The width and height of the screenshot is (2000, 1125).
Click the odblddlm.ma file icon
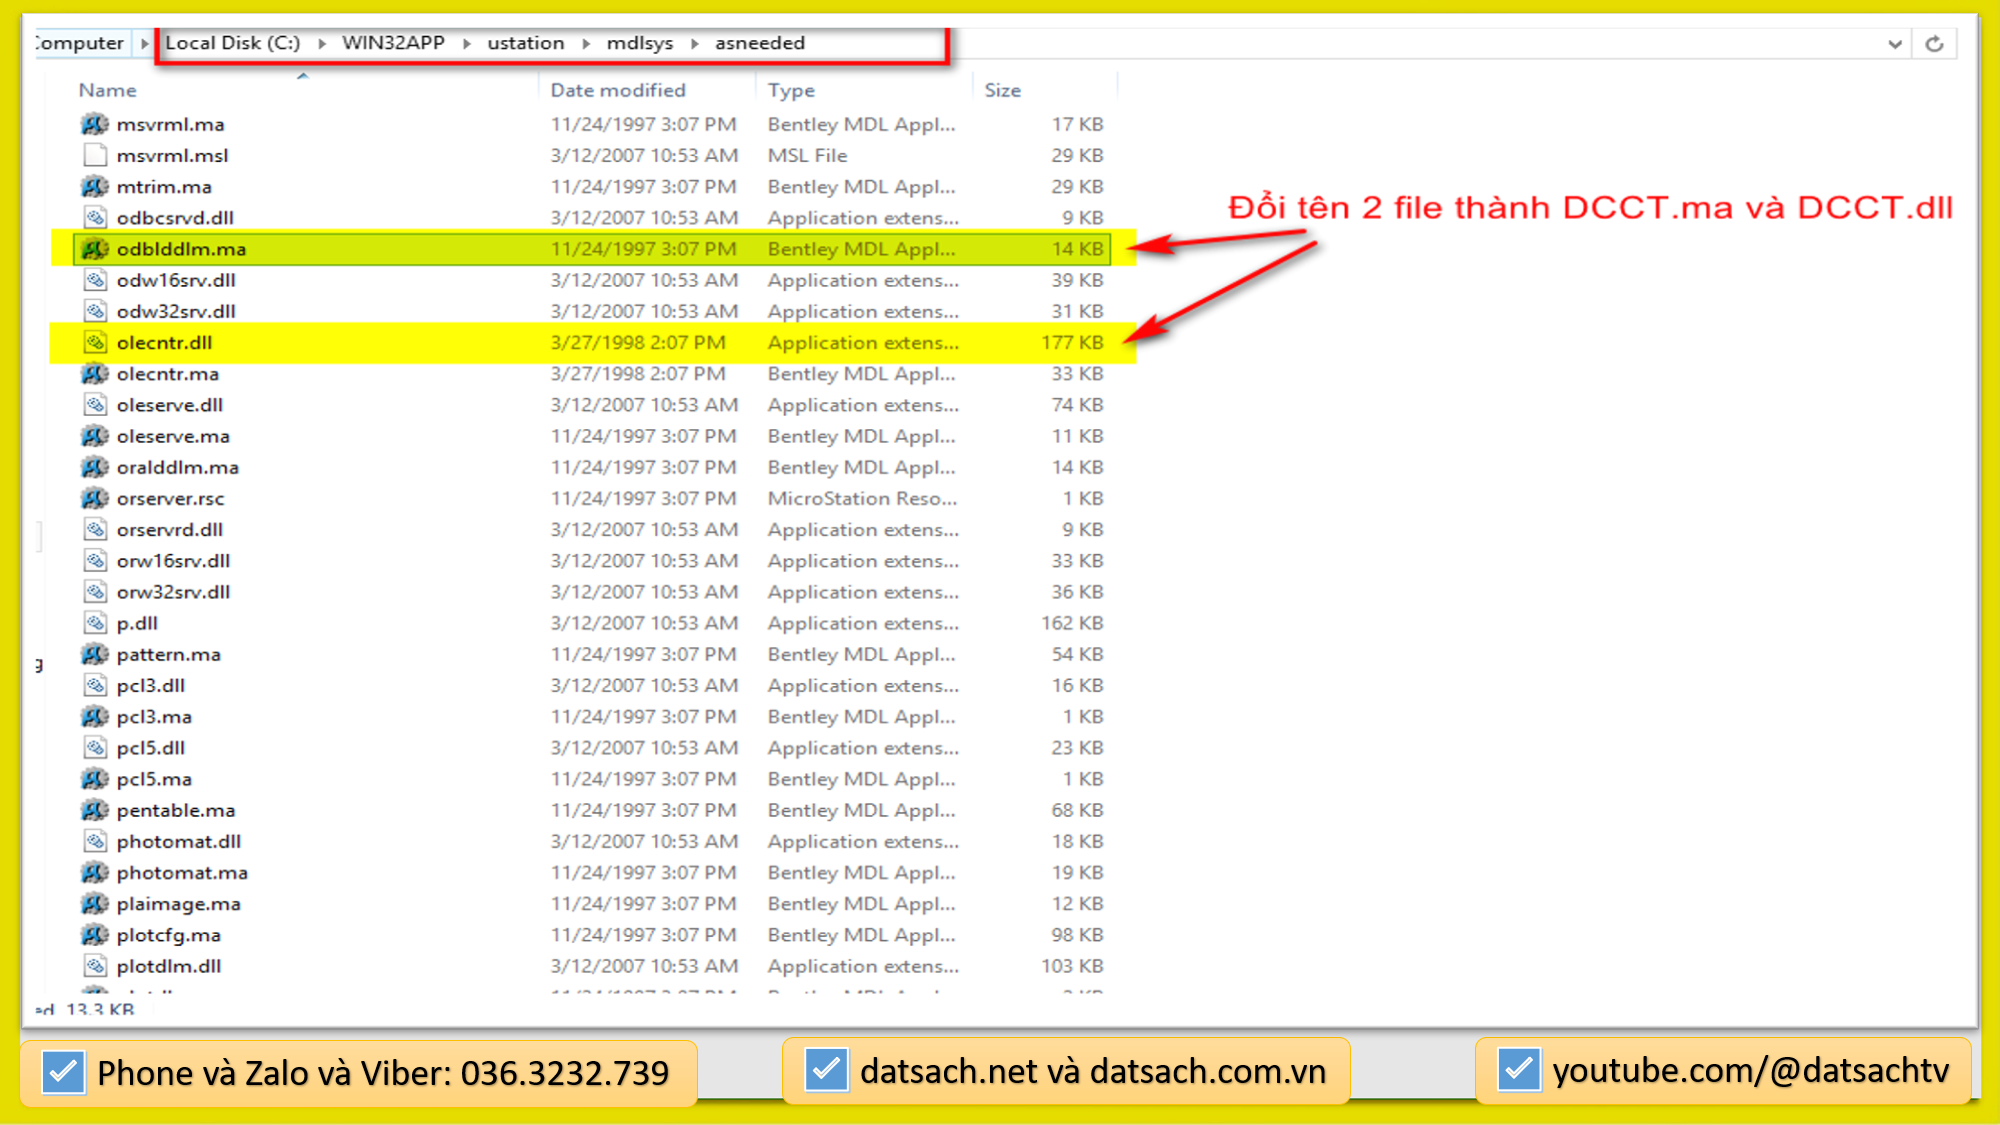95,249
